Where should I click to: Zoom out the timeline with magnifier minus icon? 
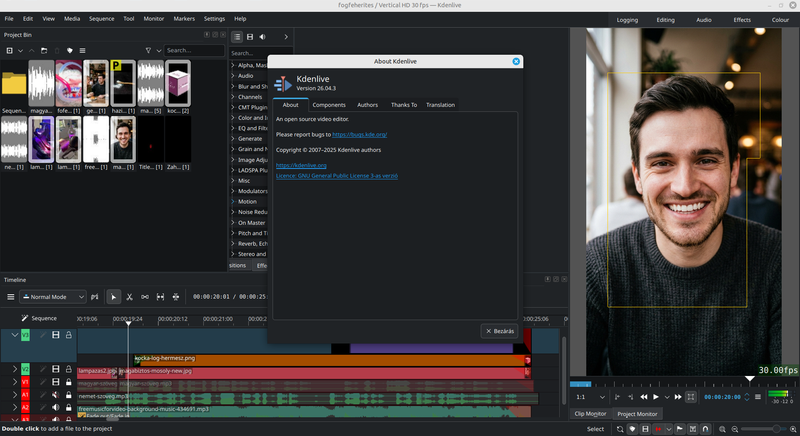[735, 429]
